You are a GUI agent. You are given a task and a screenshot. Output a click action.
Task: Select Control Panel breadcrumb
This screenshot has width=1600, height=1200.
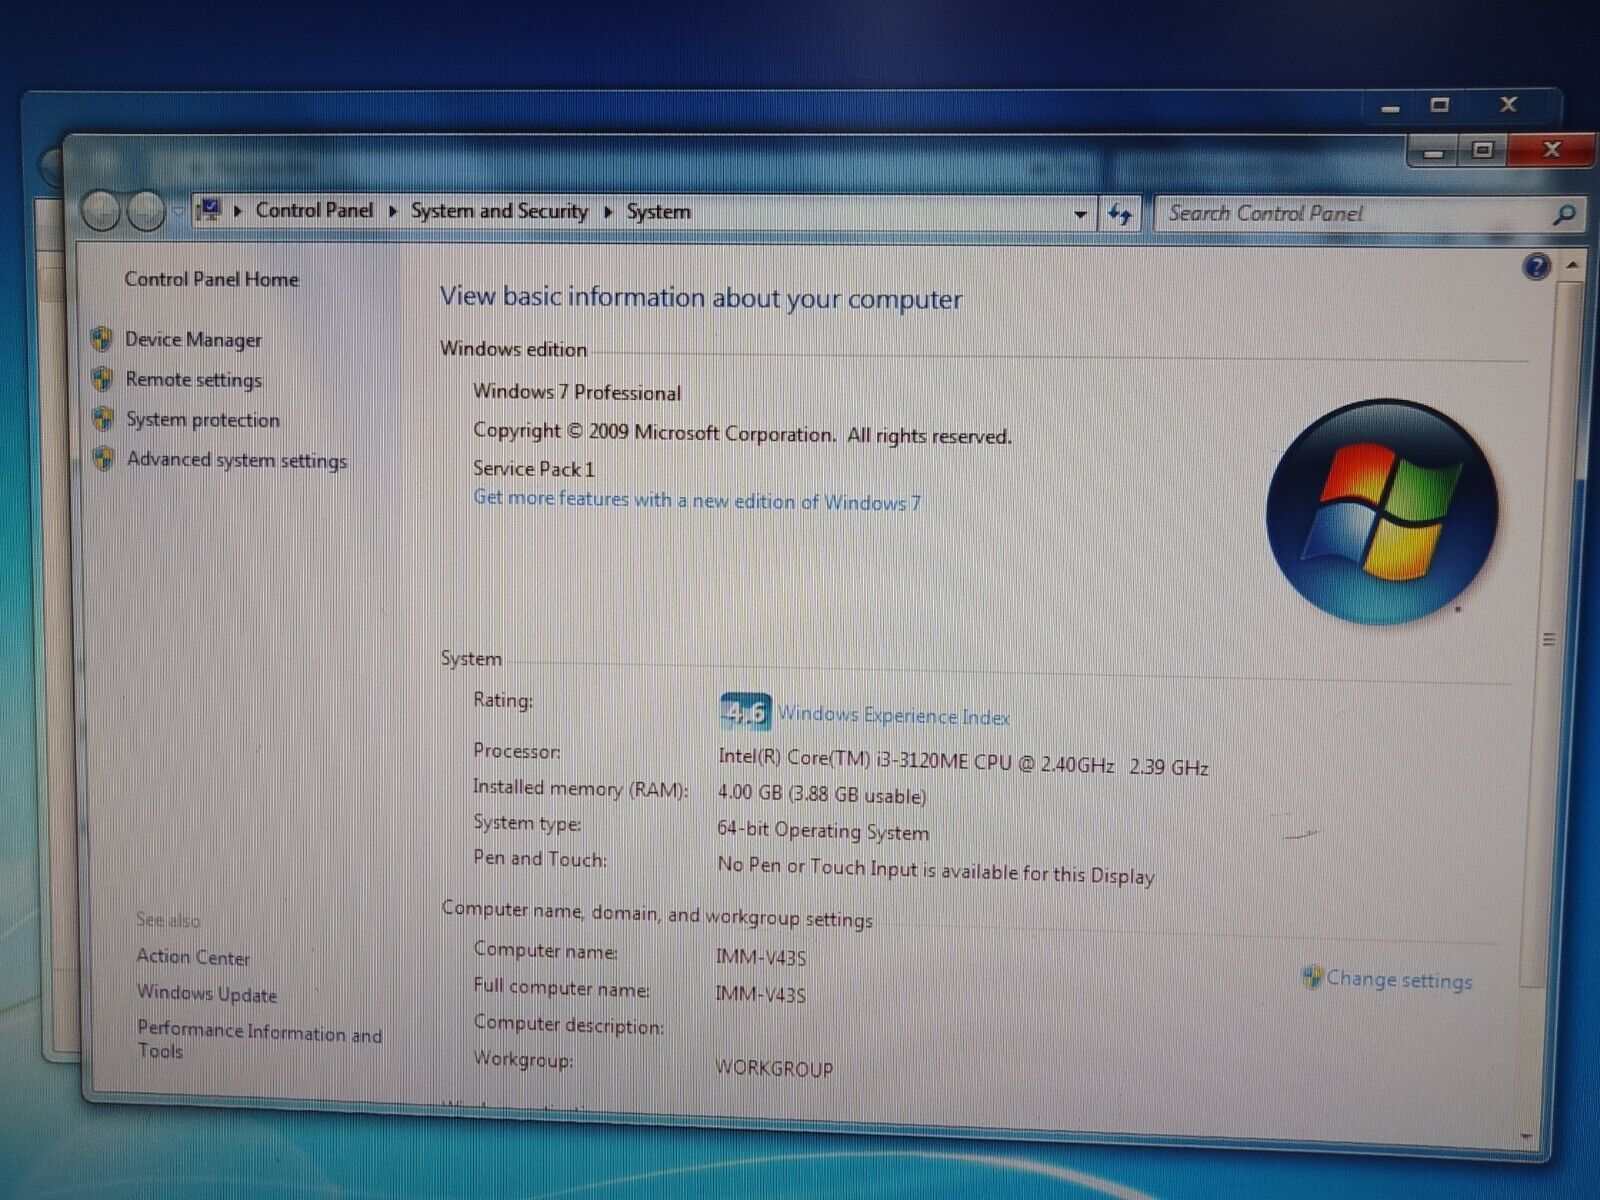(314, 210)
